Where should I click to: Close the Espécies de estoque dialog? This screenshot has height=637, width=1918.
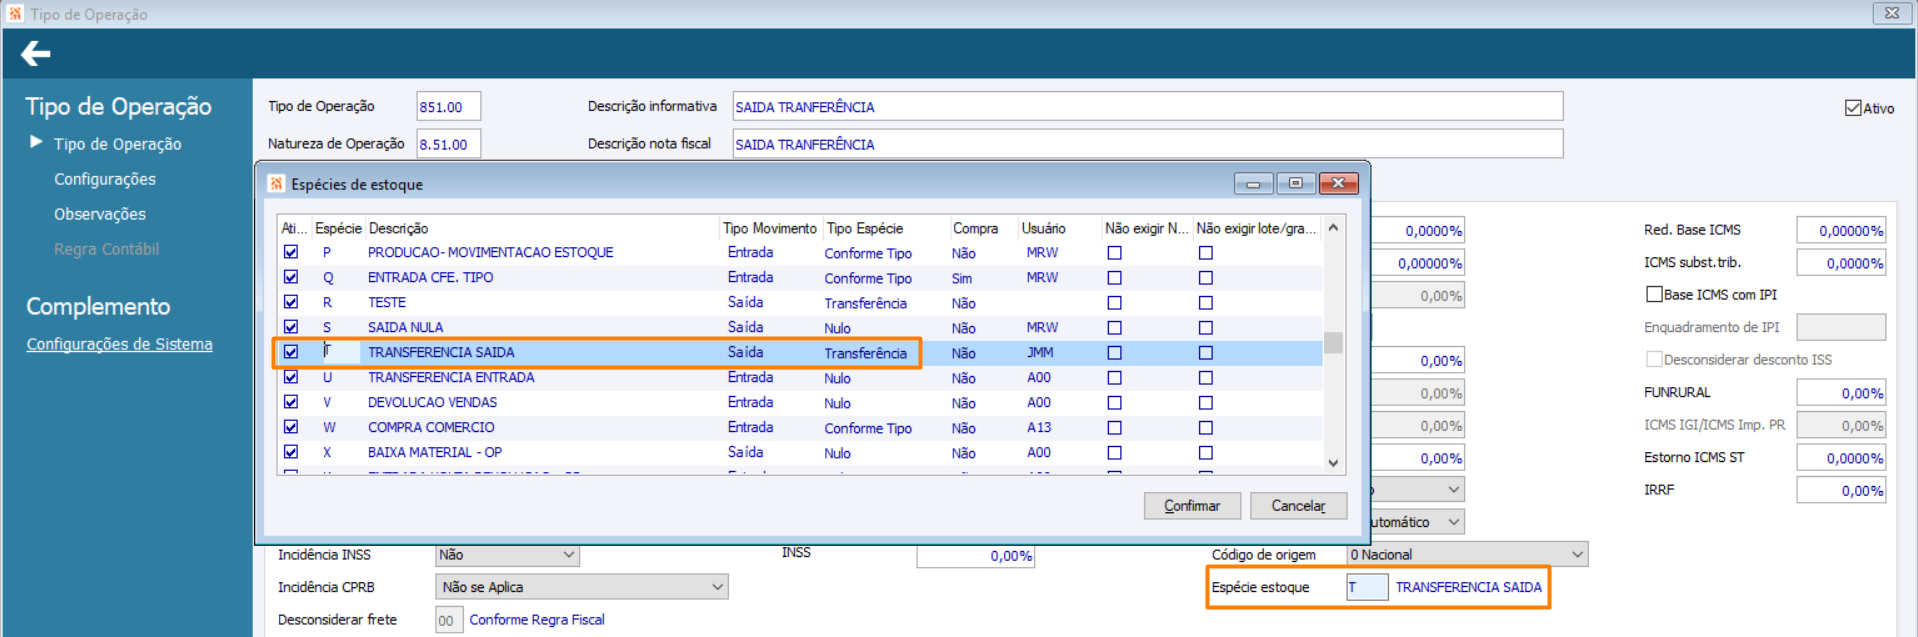coord(1338,183)
